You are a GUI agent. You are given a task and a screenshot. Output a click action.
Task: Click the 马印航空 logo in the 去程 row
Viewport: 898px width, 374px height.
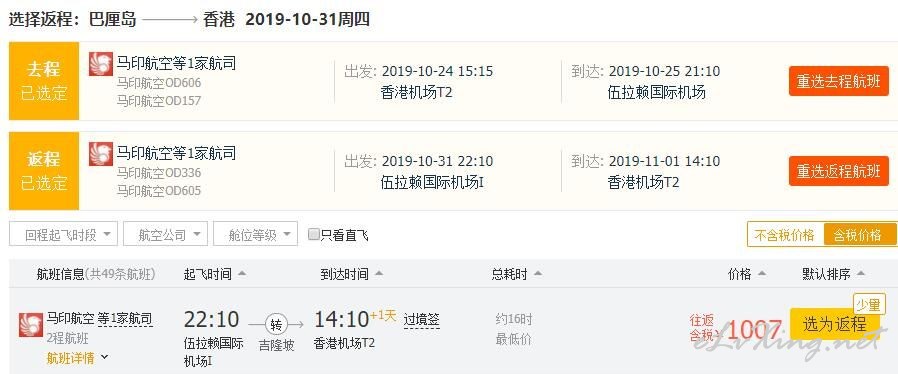[101, 64]
